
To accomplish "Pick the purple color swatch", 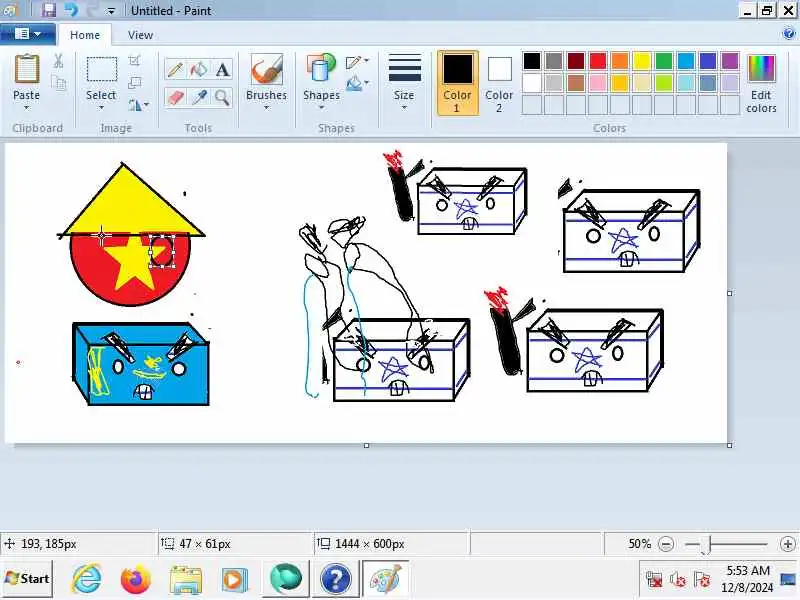I will click(730, 61).
